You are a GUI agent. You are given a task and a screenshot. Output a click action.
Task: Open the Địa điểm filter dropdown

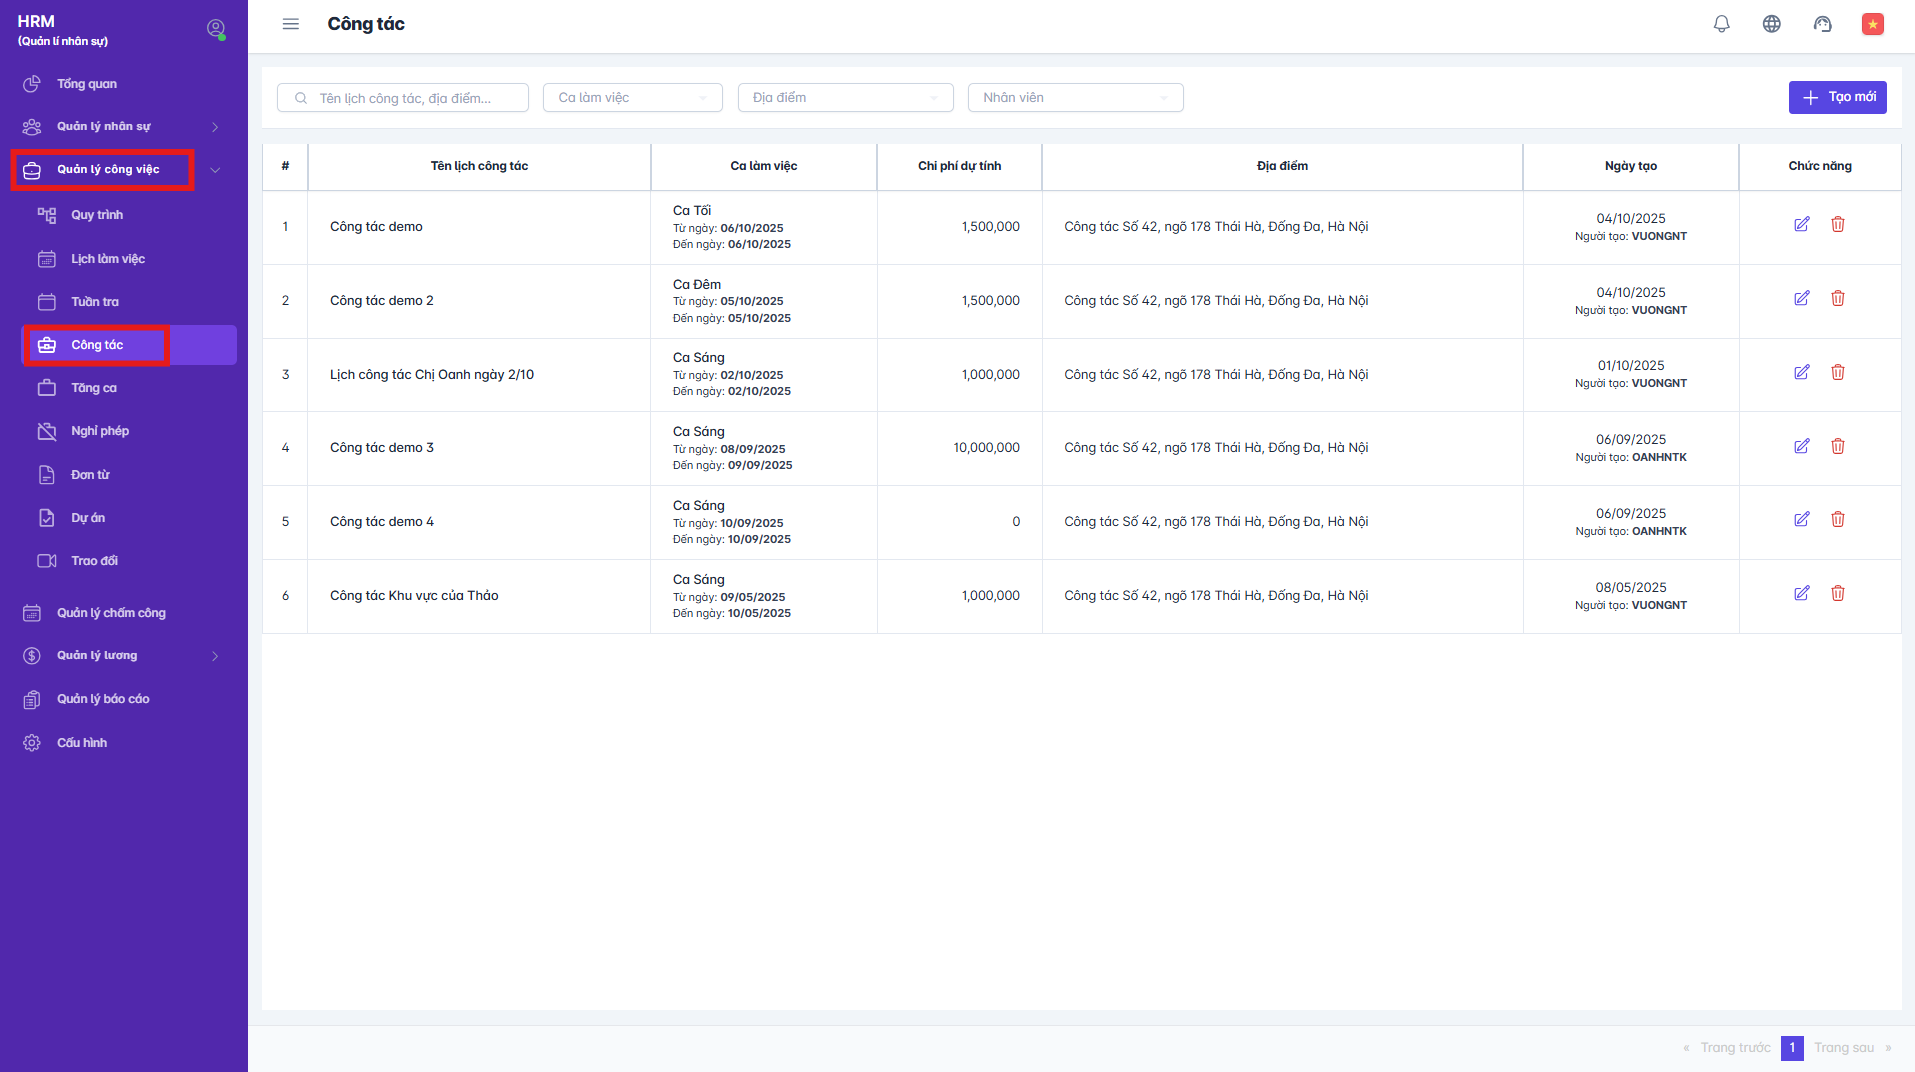coord(845,98)
